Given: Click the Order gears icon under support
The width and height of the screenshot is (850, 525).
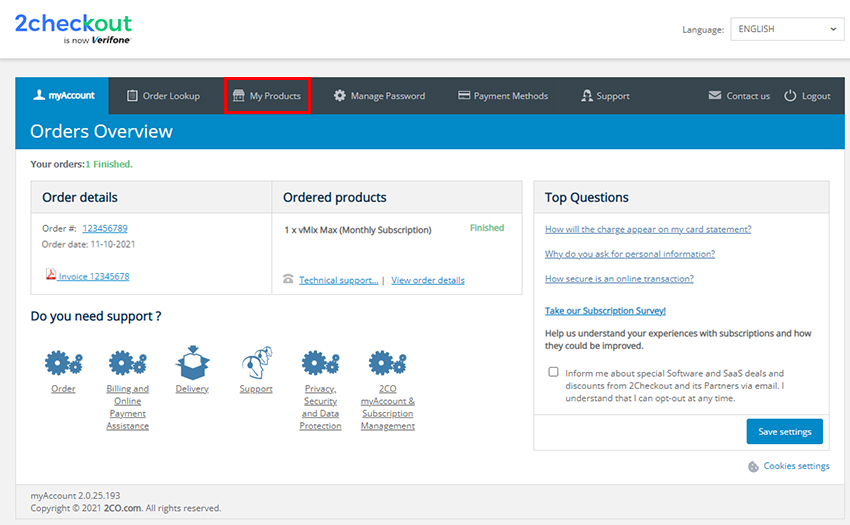Looking at the screenshot, I should pos(63,362).
